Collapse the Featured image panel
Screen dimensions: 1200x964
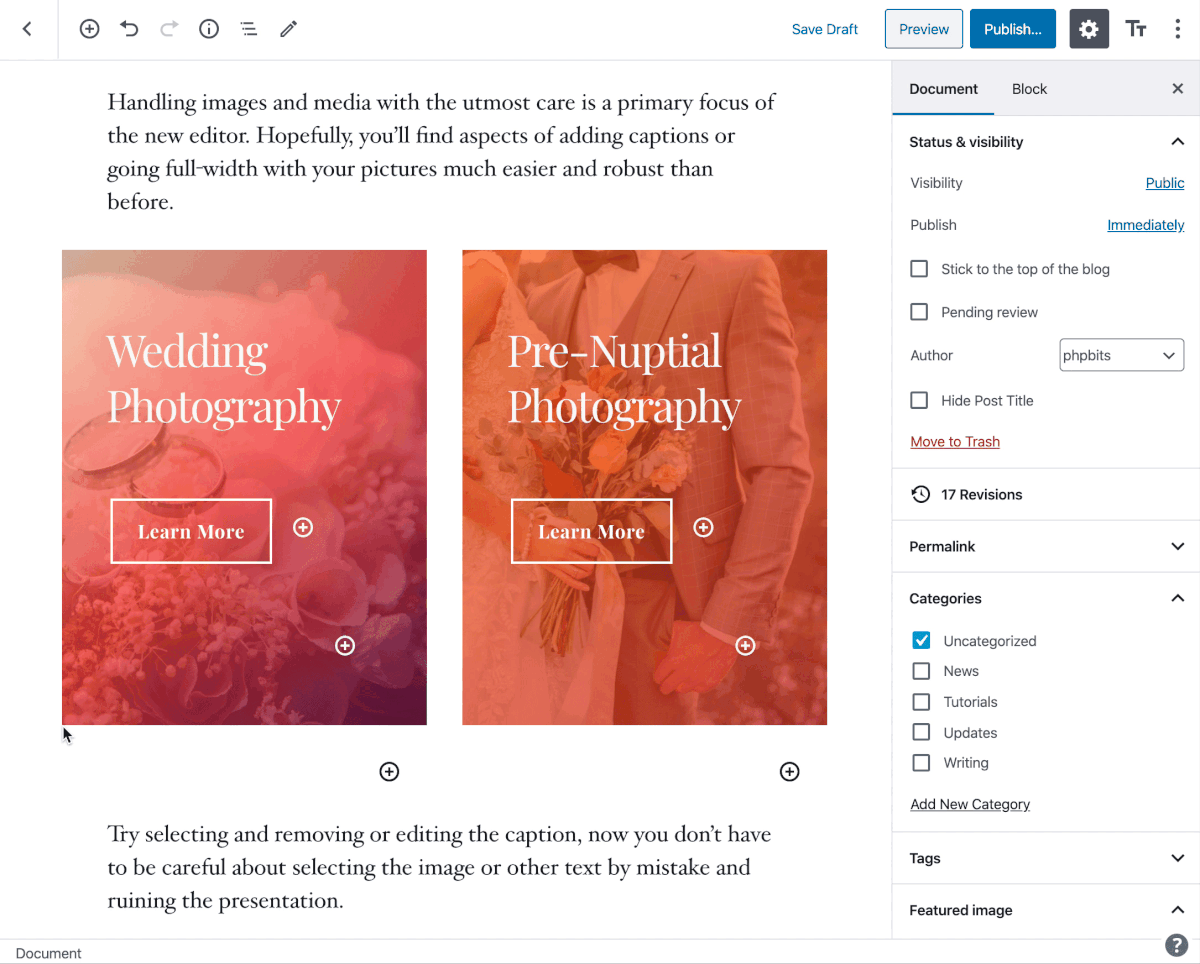(x=1046, y=910)
